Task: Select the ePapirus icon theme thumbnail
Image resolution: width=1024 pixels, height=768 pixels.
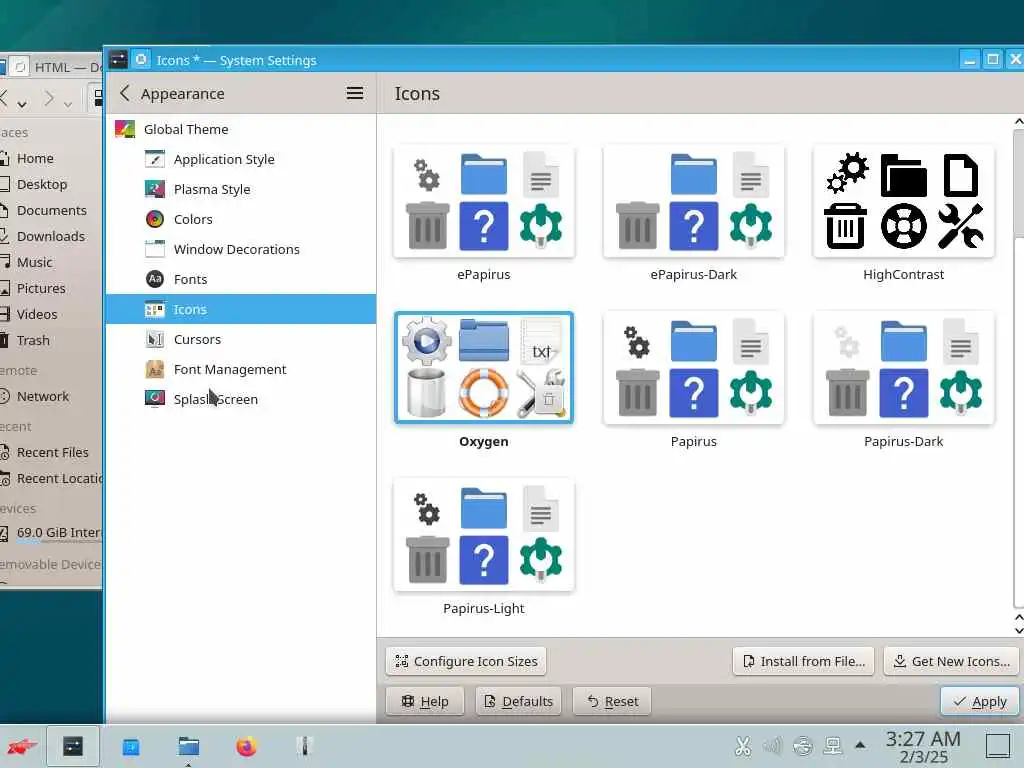Action: point(484,201)
